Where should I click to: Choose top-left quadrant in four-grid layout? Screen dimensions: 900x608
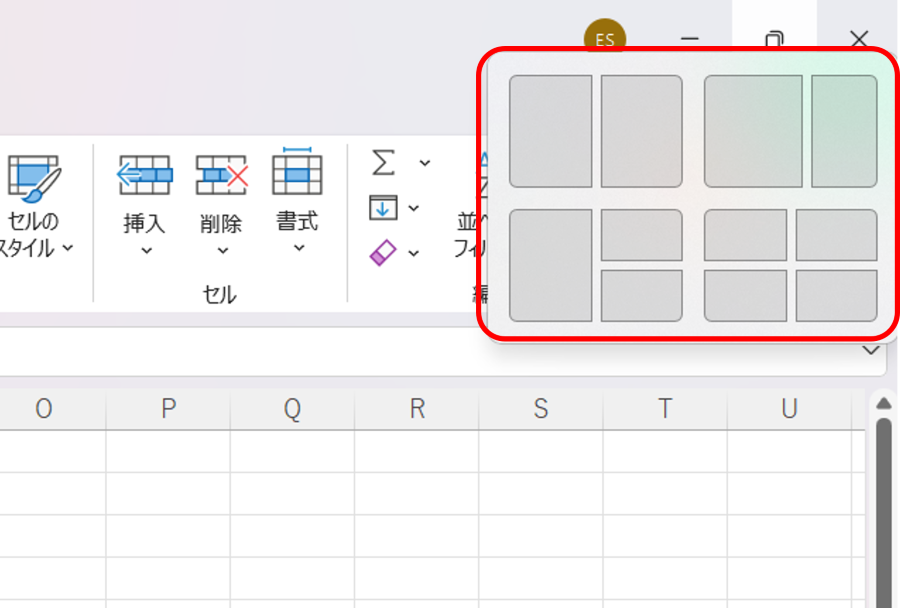click(x=745, y=235)
